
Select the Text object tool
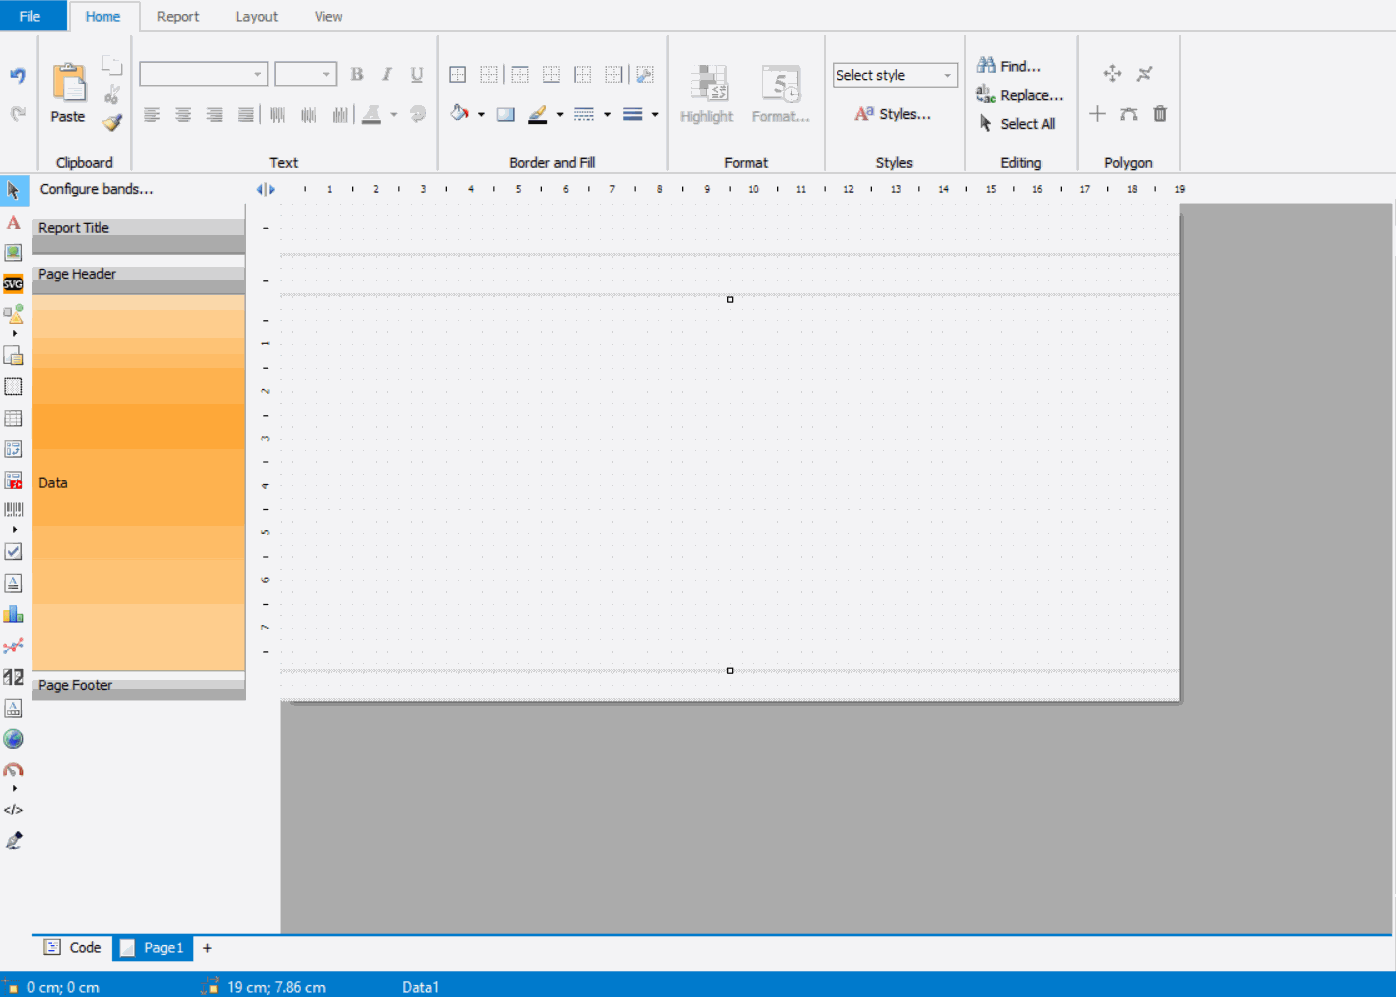(x=13, y=222)
